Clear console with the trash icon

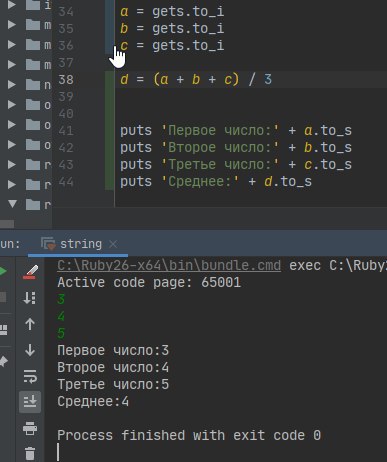click(x=30, y=454)
